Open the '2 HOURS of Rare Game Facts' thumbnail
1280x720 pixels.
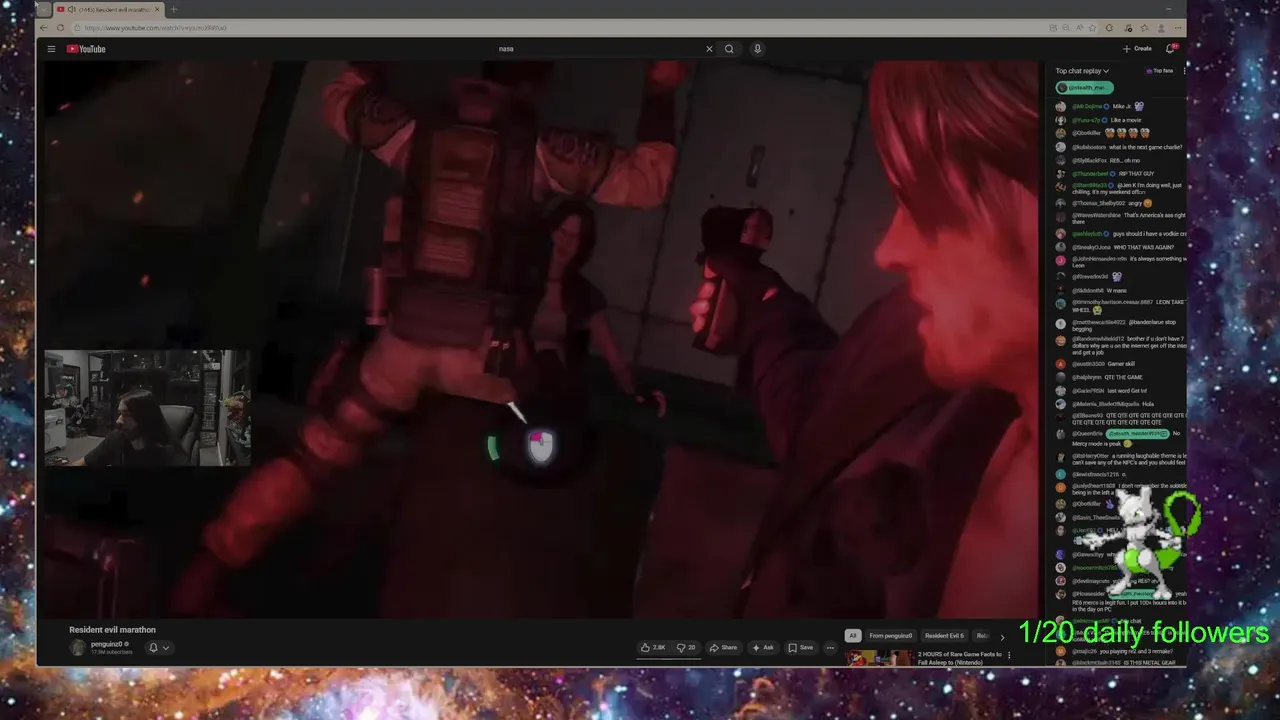click(x=880, y=658)
